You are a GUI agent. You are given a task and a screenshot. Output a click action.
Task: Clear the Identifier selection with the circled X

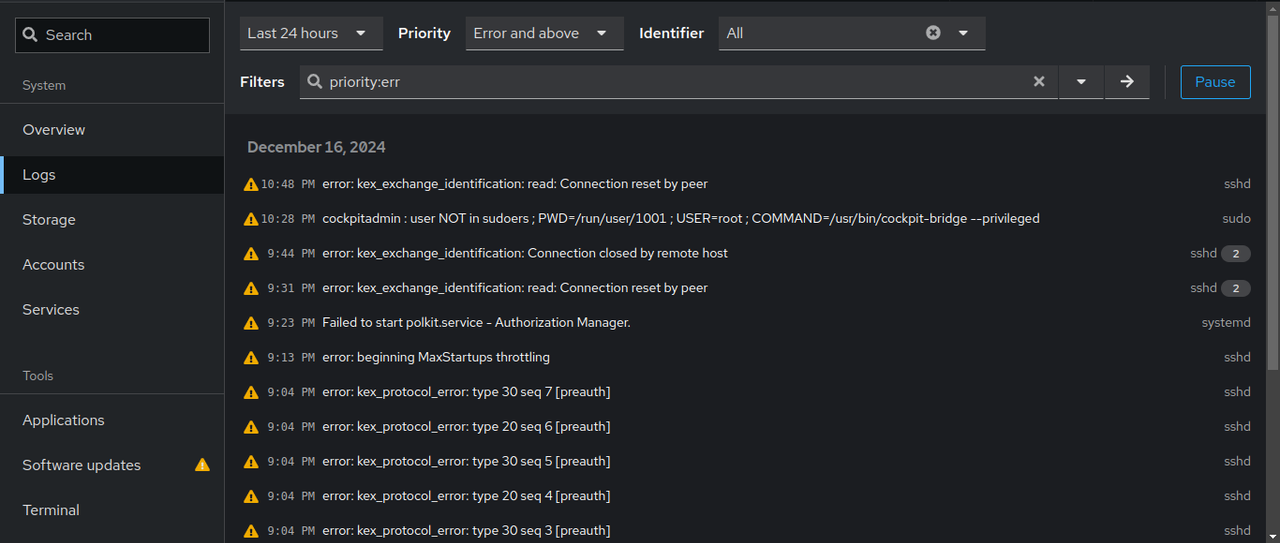pos(933,33)
